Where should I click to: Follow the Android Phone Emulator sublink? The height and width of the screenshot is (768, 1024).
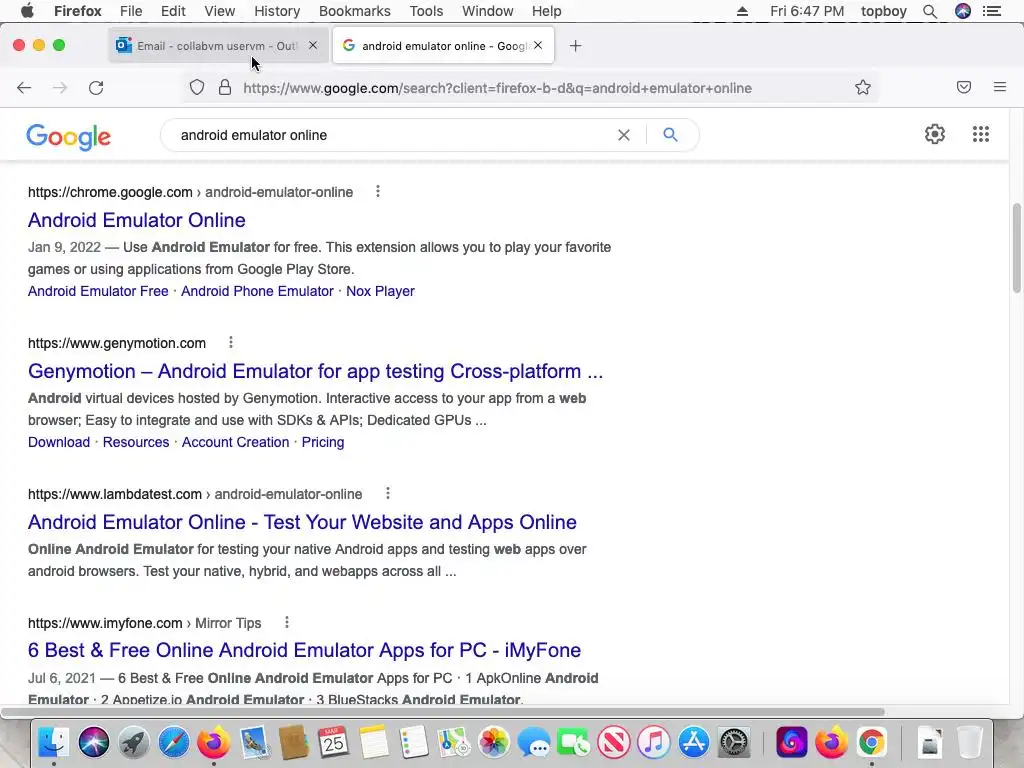257,291
